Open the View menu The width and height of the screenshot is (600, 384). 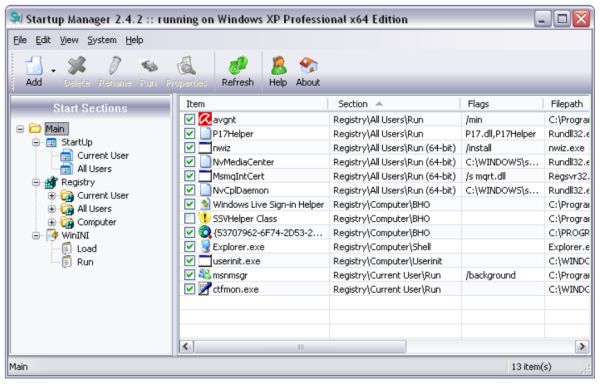69,40
